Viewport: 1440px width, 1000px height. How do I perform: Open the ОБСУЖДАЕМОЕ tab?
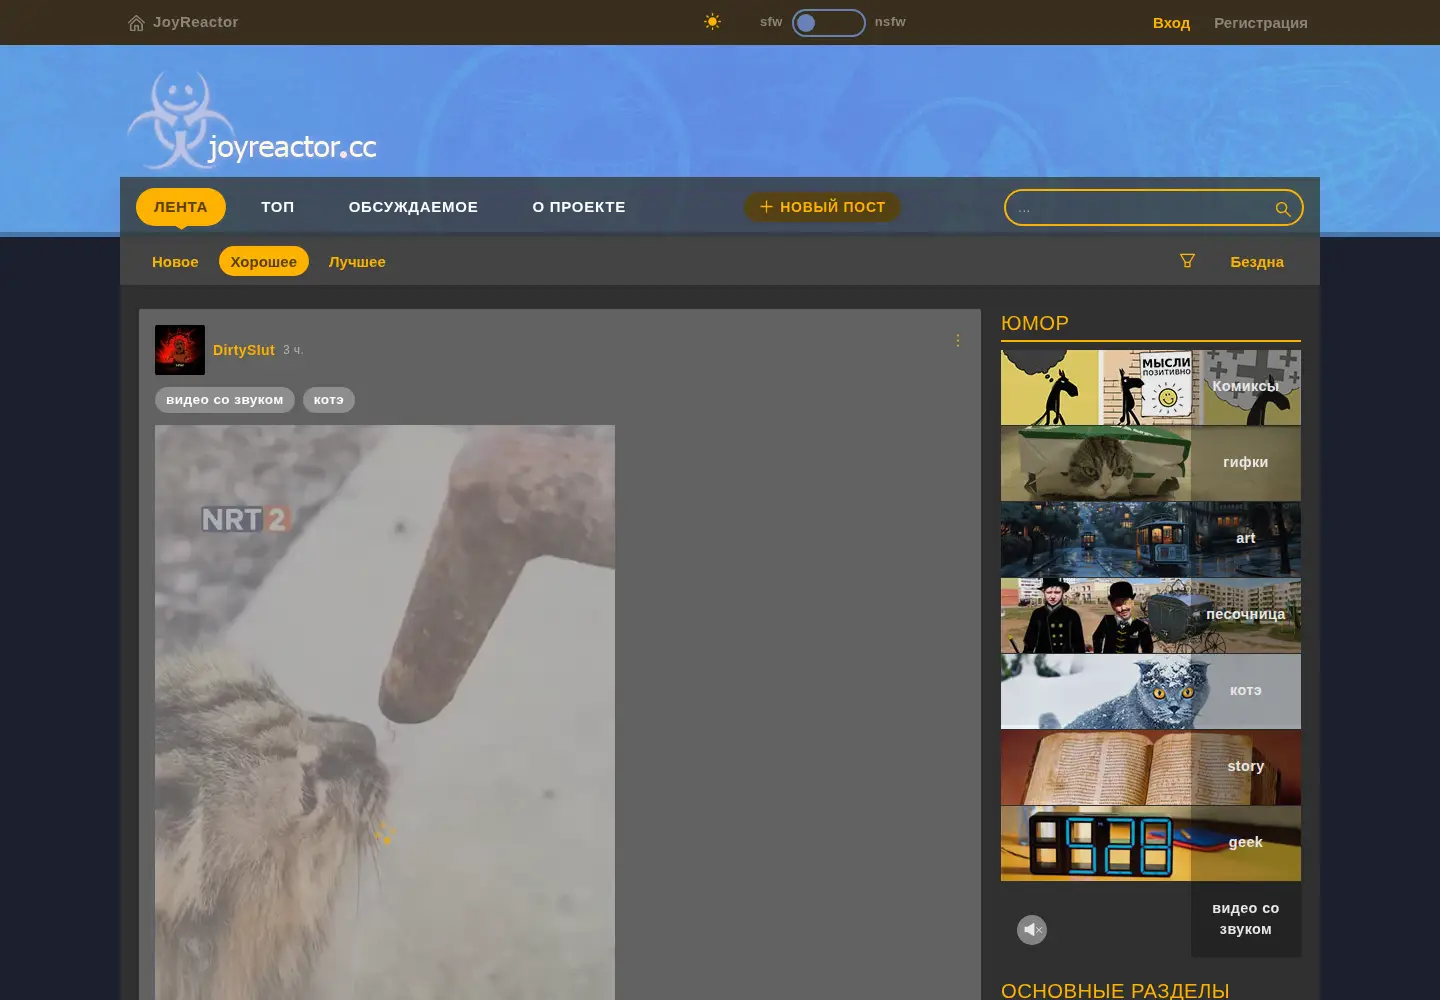(x=413, y=207)
